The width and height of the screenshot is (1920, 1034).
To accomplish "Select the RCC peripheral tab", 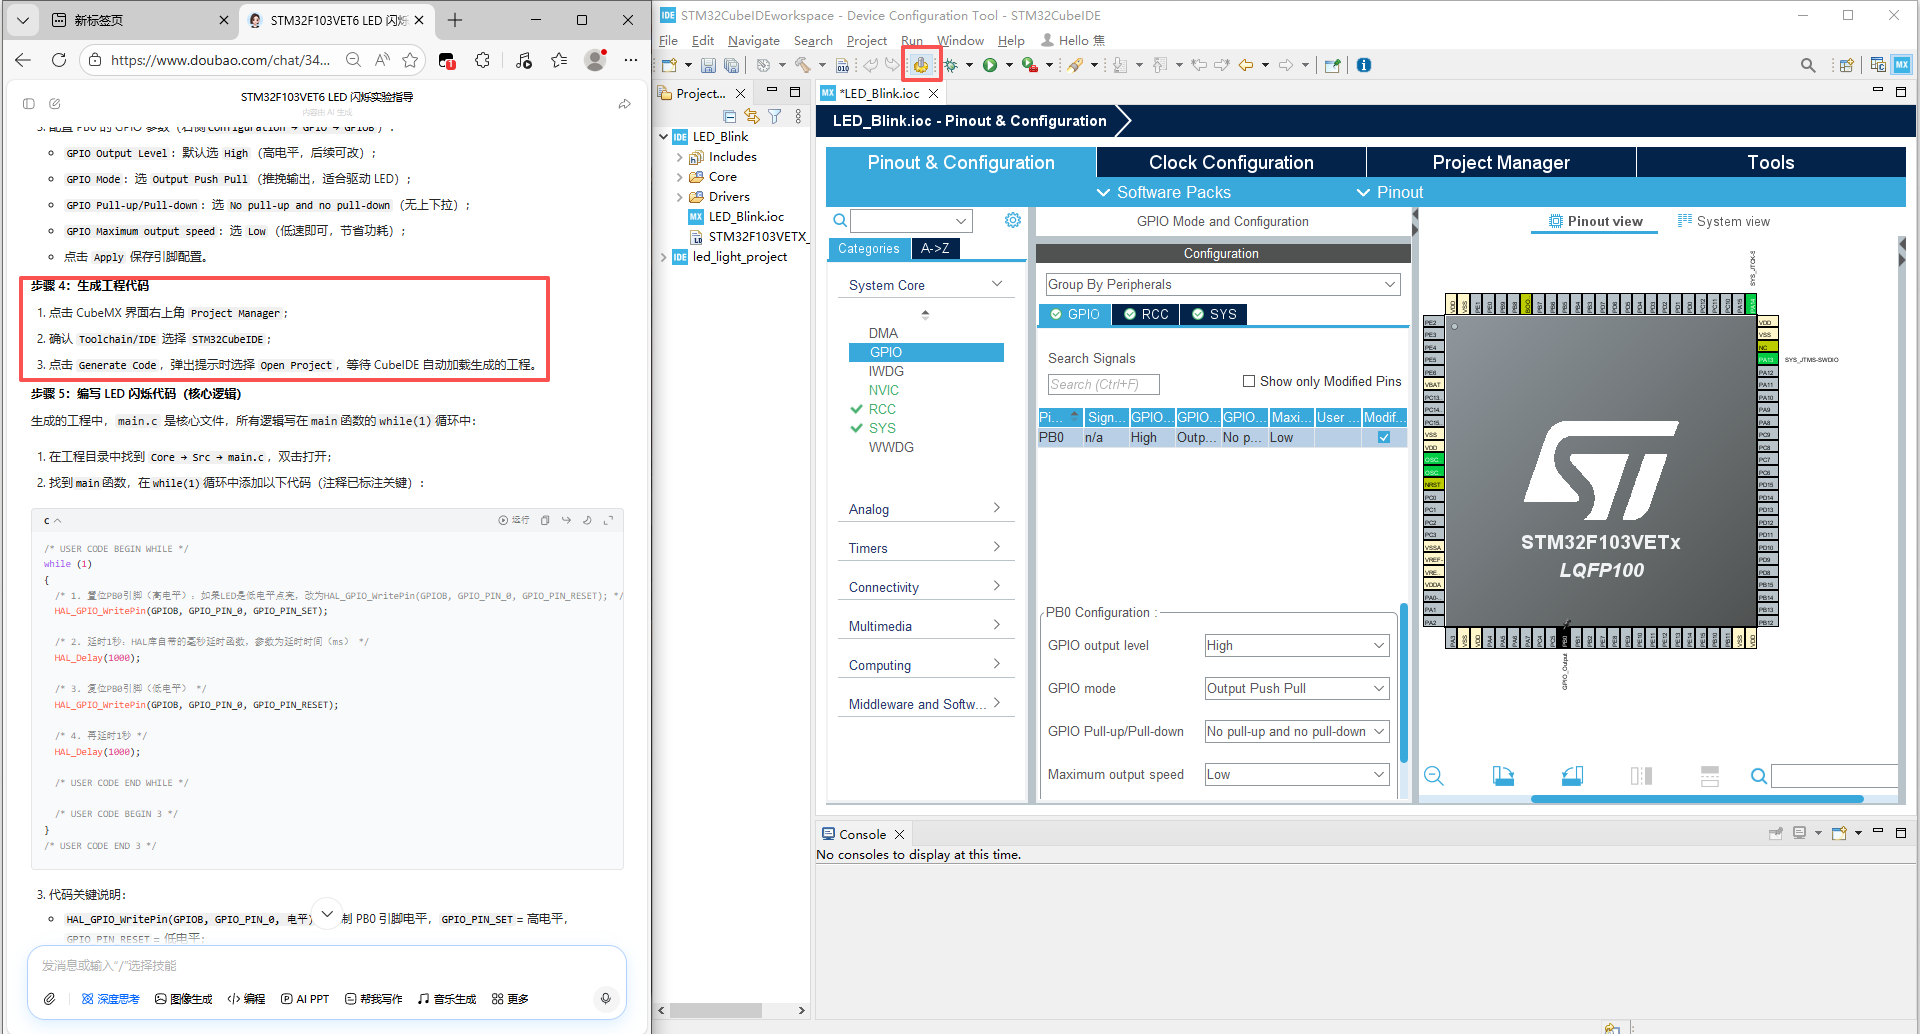I will pyautogui.click(x=1145, y=315).
